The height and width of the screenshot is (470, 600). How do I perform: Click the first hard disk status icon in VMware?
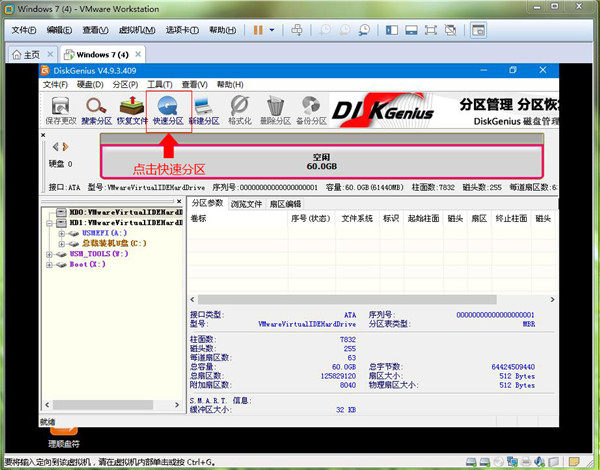471,462
